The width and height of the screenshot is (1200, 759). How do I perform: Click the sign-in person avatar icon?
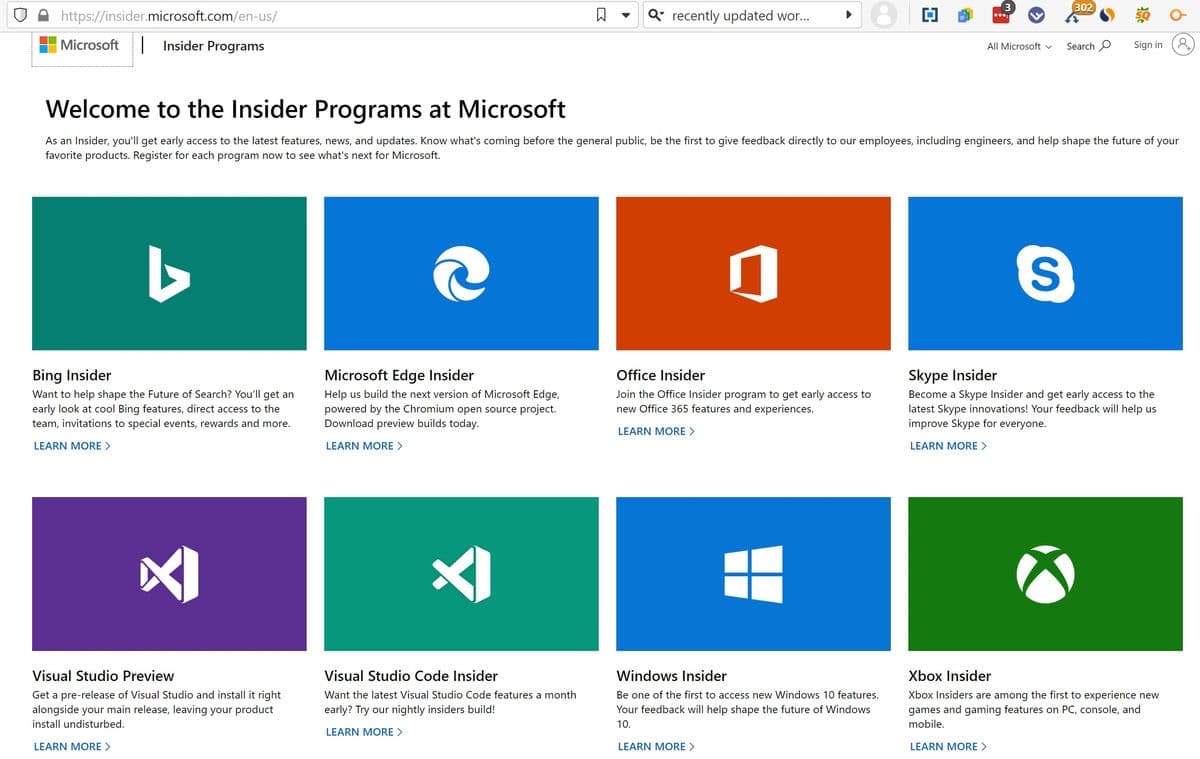(1183, 45)
